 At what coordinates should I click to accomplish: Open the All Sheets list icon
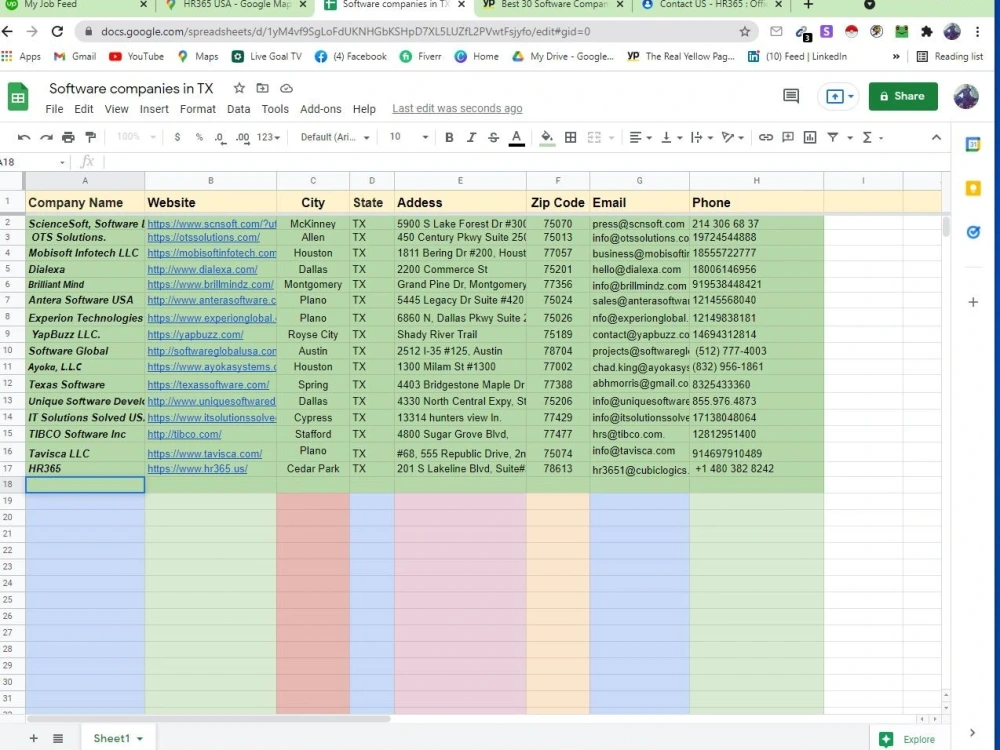(x=58, y=738)
